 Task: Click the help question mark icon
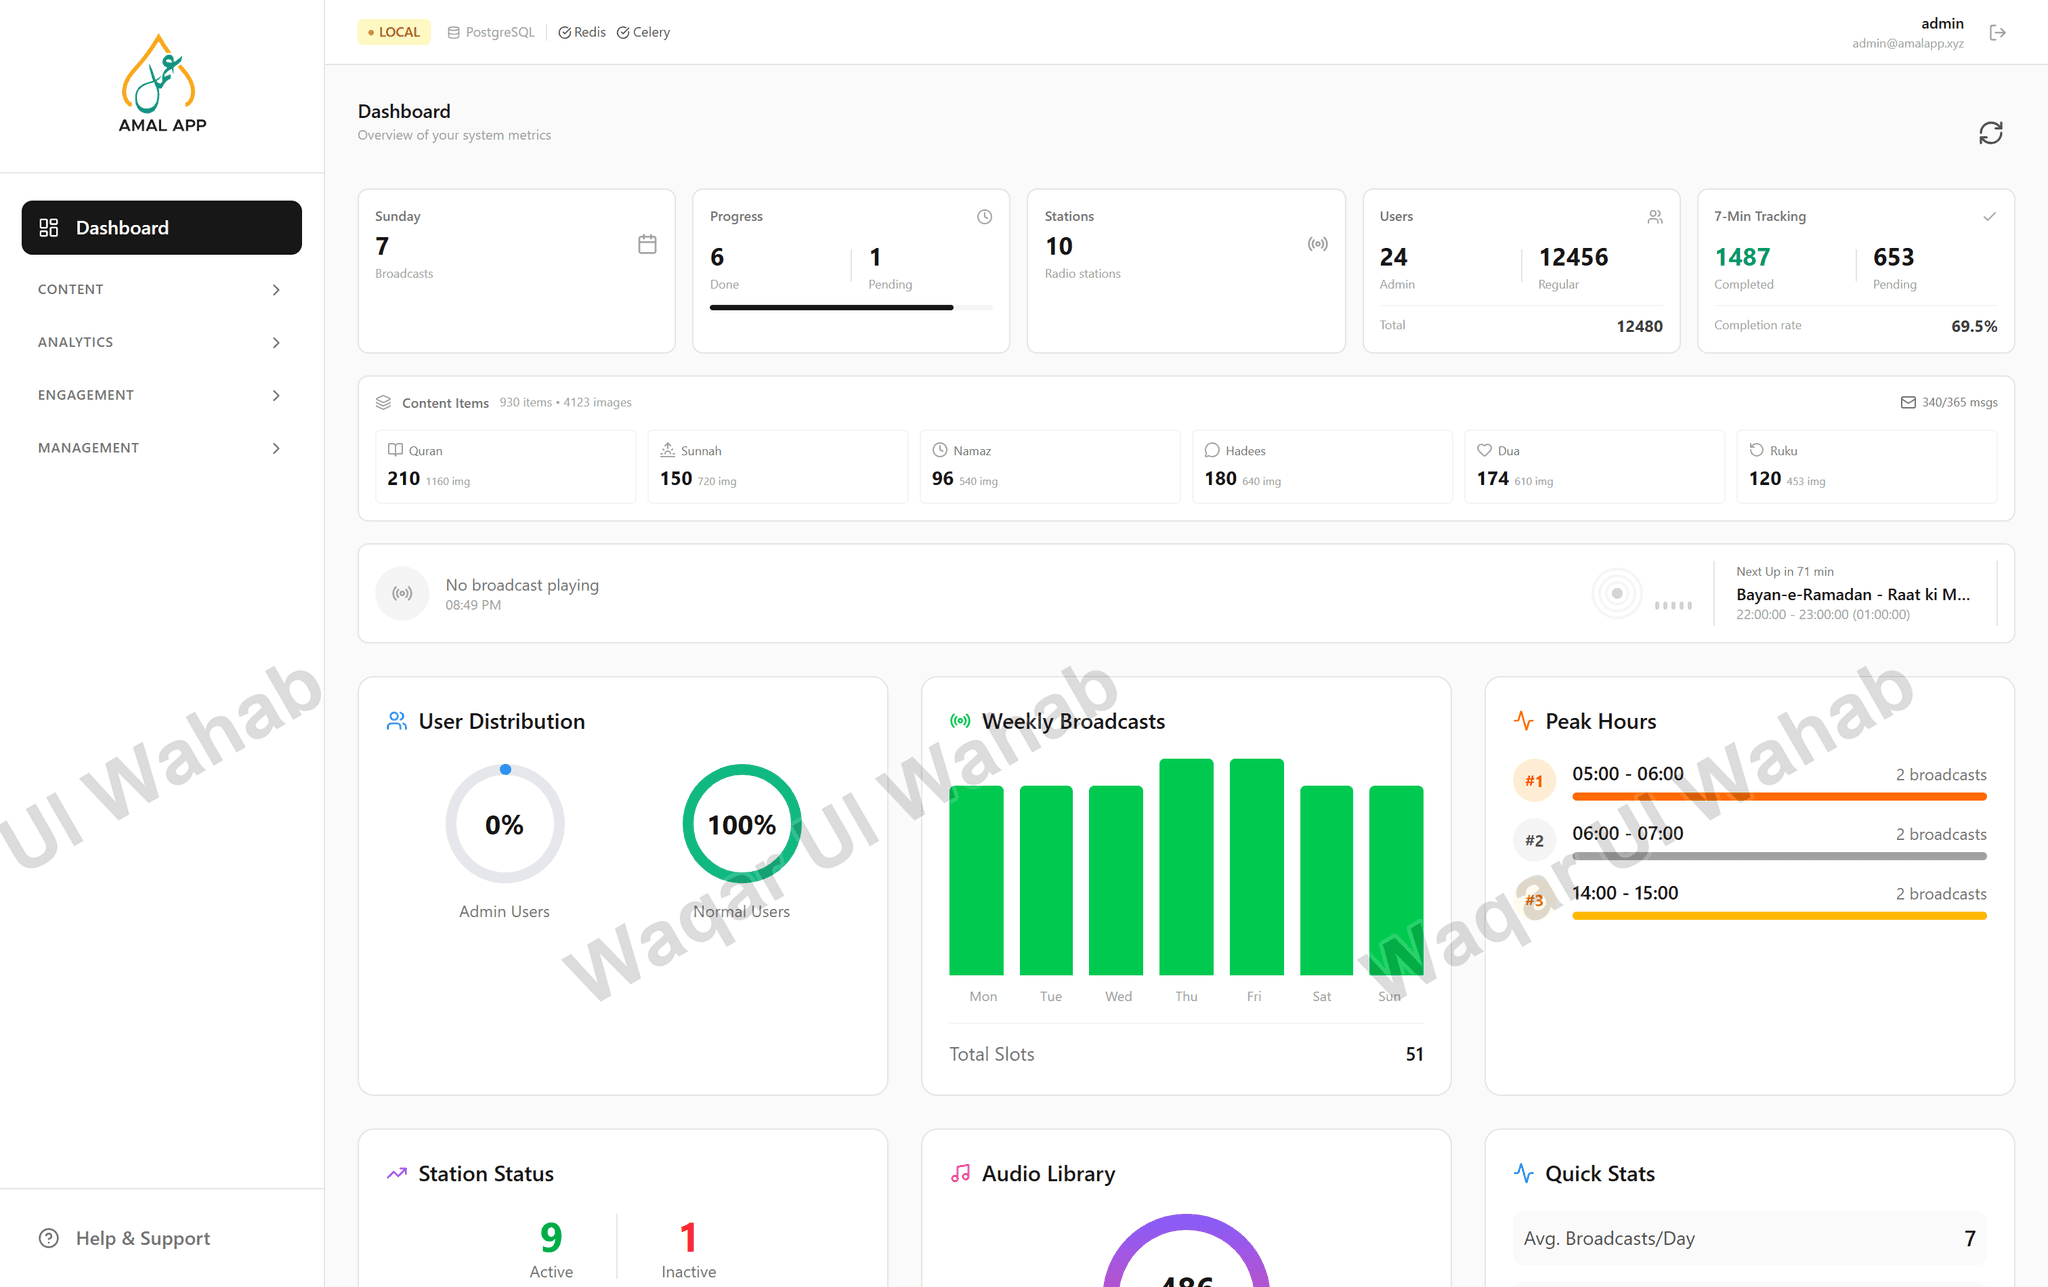point(49,1238)
